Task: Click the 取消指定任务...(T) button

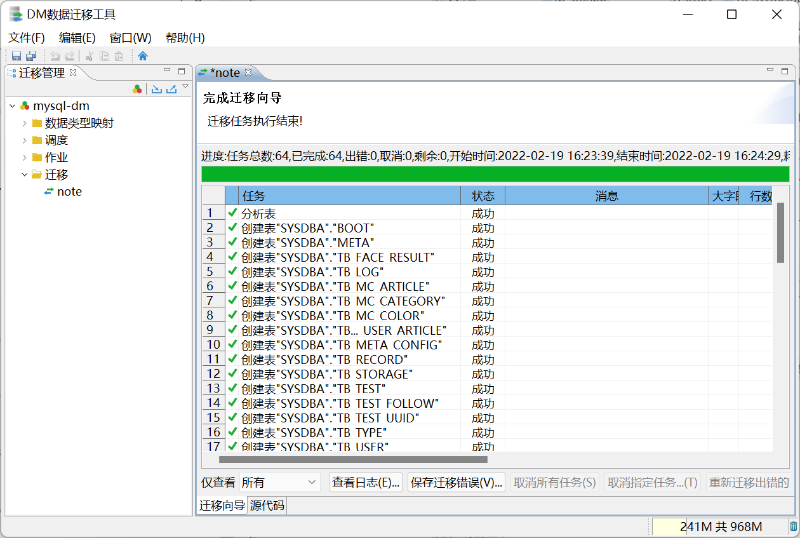Action: [653, 482]
